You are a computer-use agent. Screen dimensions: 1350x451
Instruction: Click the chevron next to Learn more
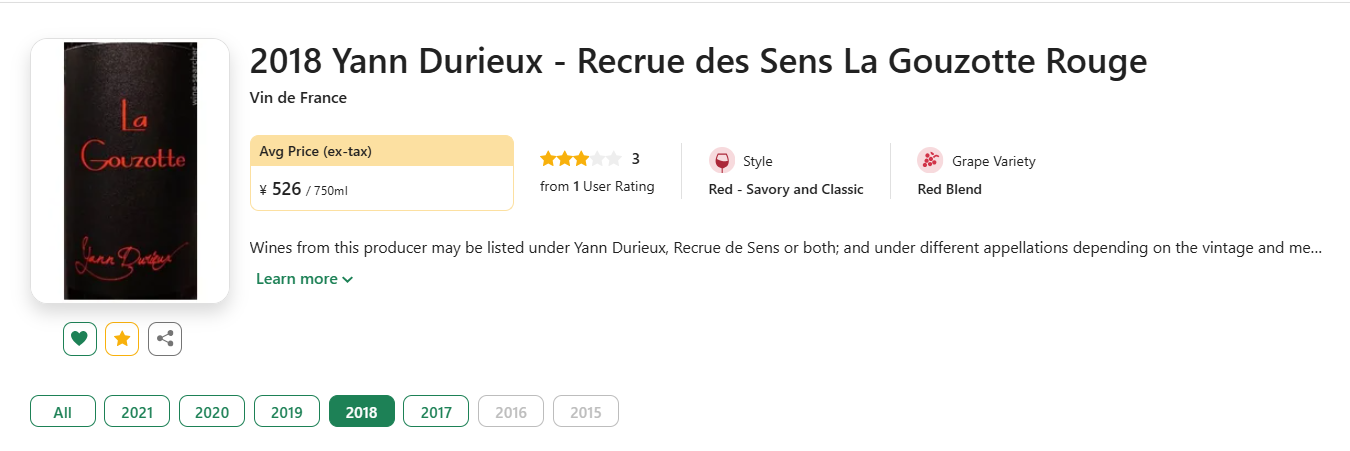click(347, 280)
